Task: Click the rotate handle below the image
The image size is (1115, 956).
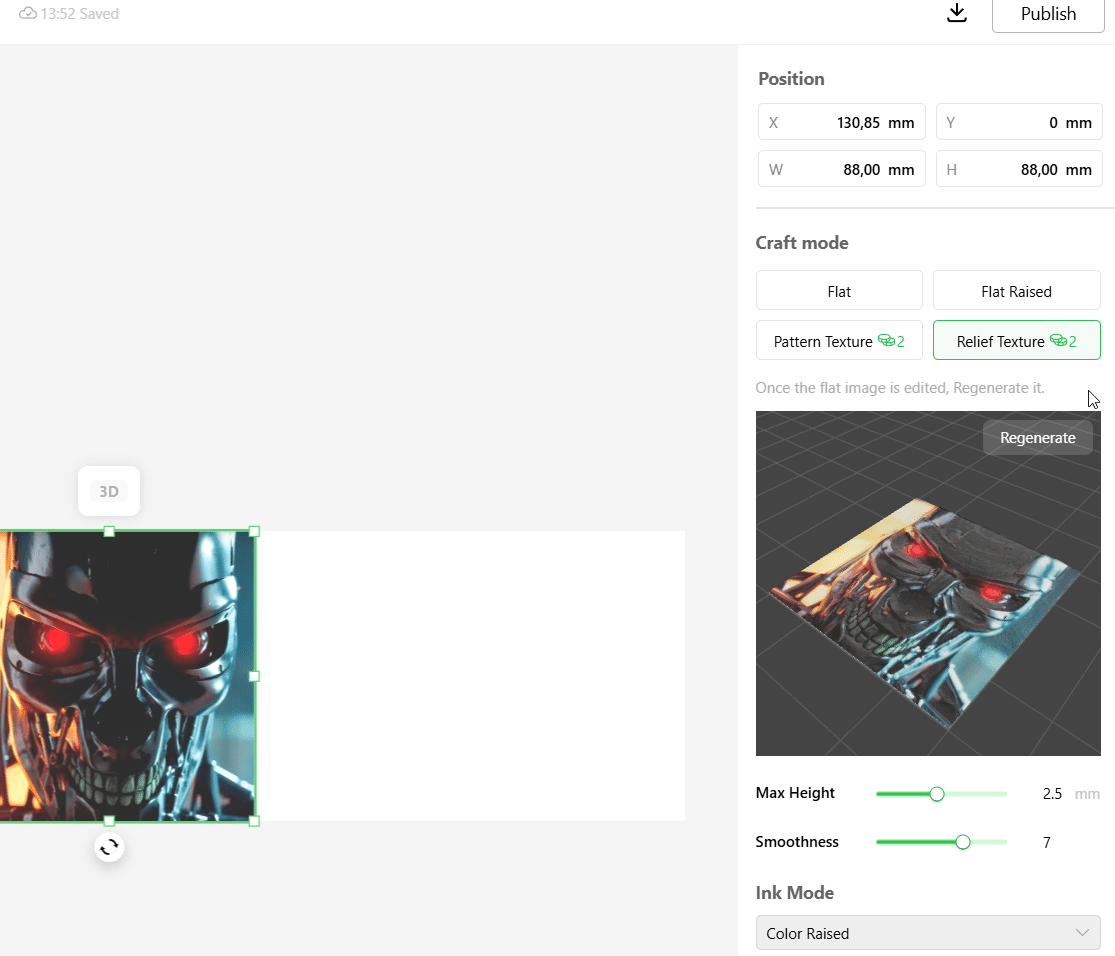Action: coord(109,847)
